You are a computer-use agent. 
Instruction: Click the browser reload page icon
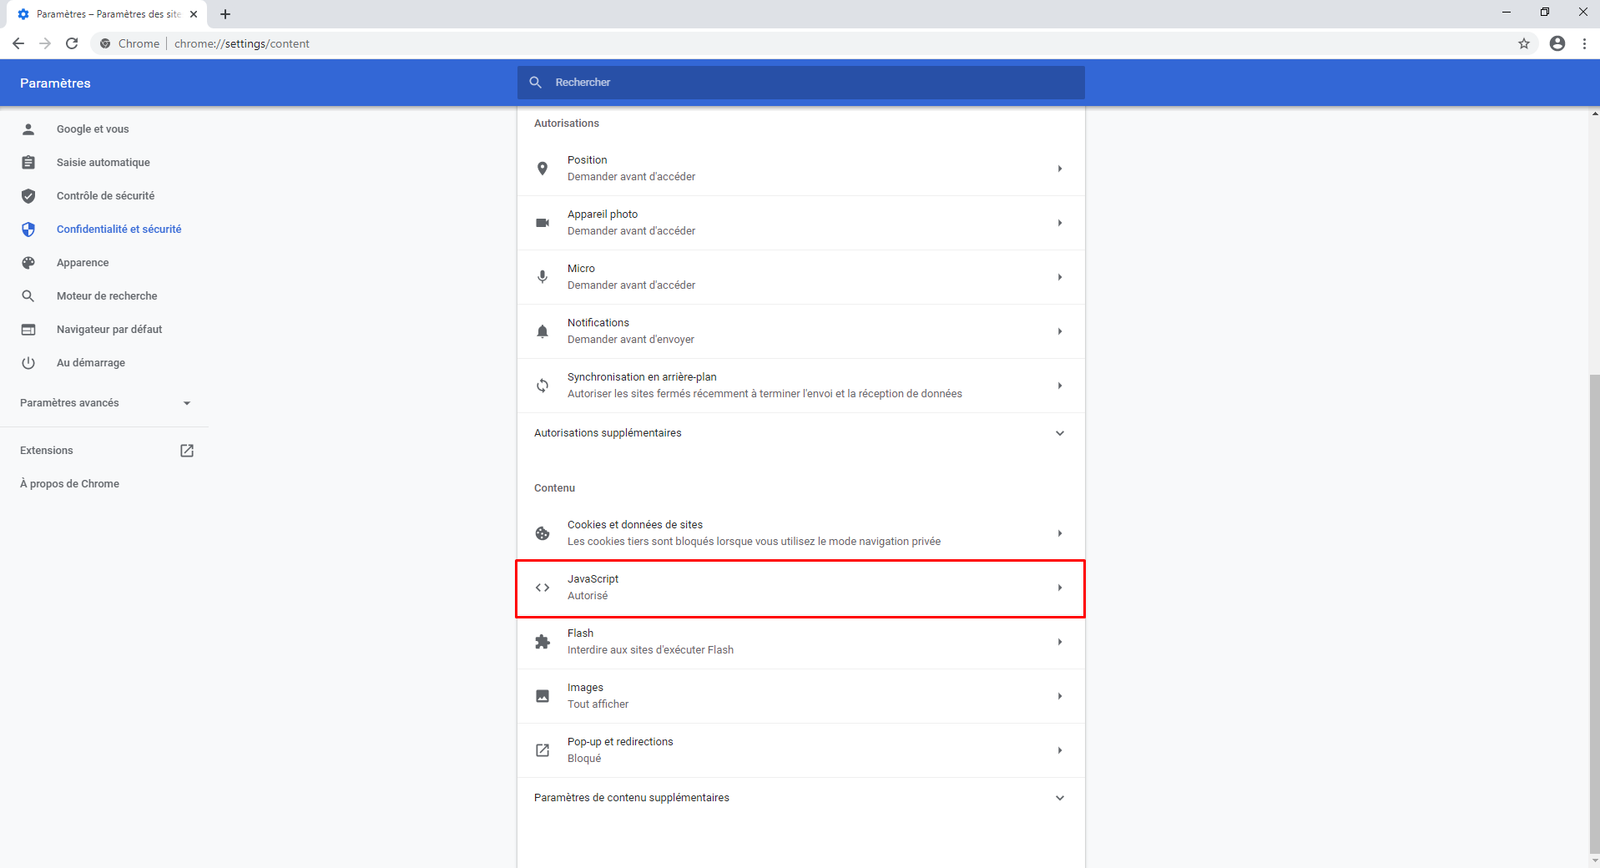(72, 43)
